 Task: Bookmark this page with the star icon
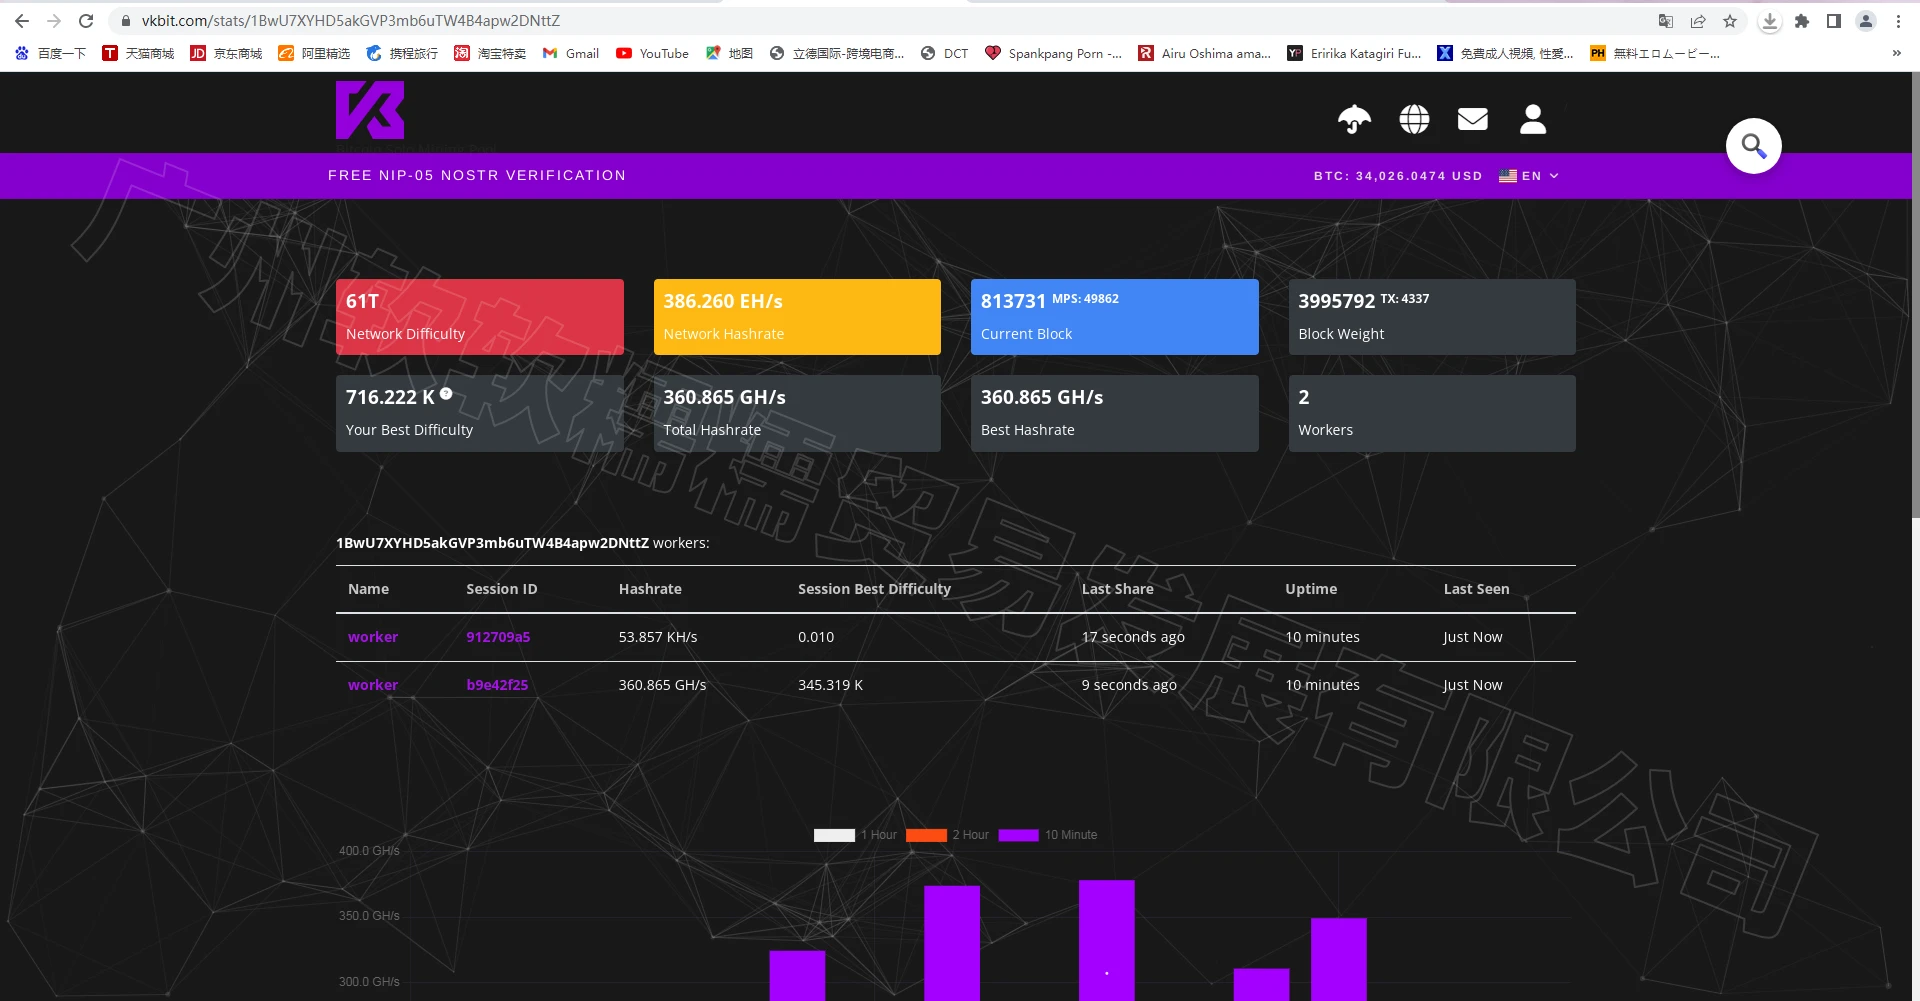(1730, 21)
